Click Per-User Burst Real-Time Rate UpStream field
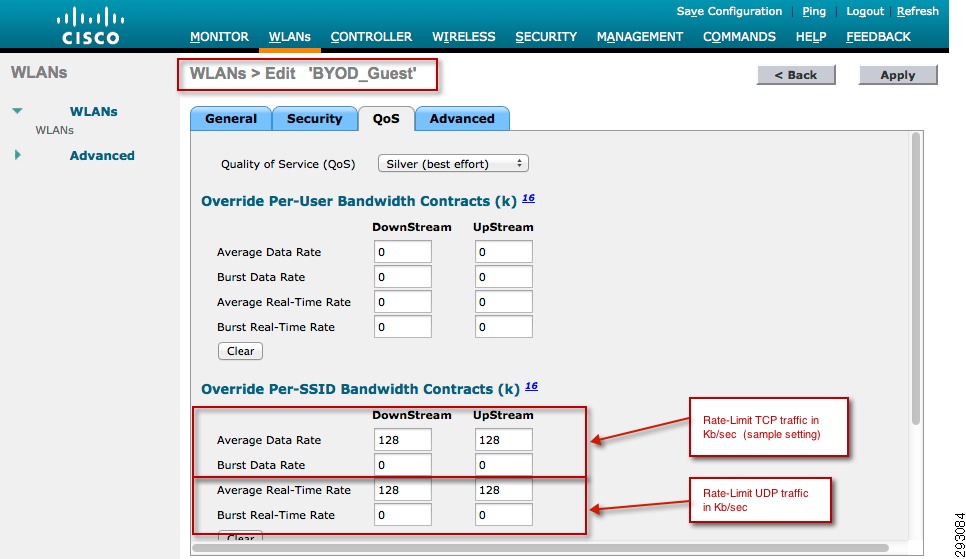 pyautogui.click(x=503, y=327)
